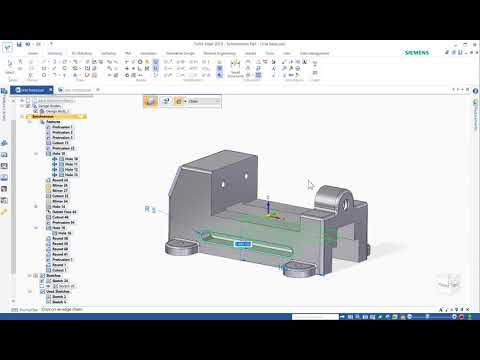Image resolution: width=480 pixels, height=360 pixels.
Task: Toggle the Sketch 24 visibility checkbox
Action: click(42, 281)
